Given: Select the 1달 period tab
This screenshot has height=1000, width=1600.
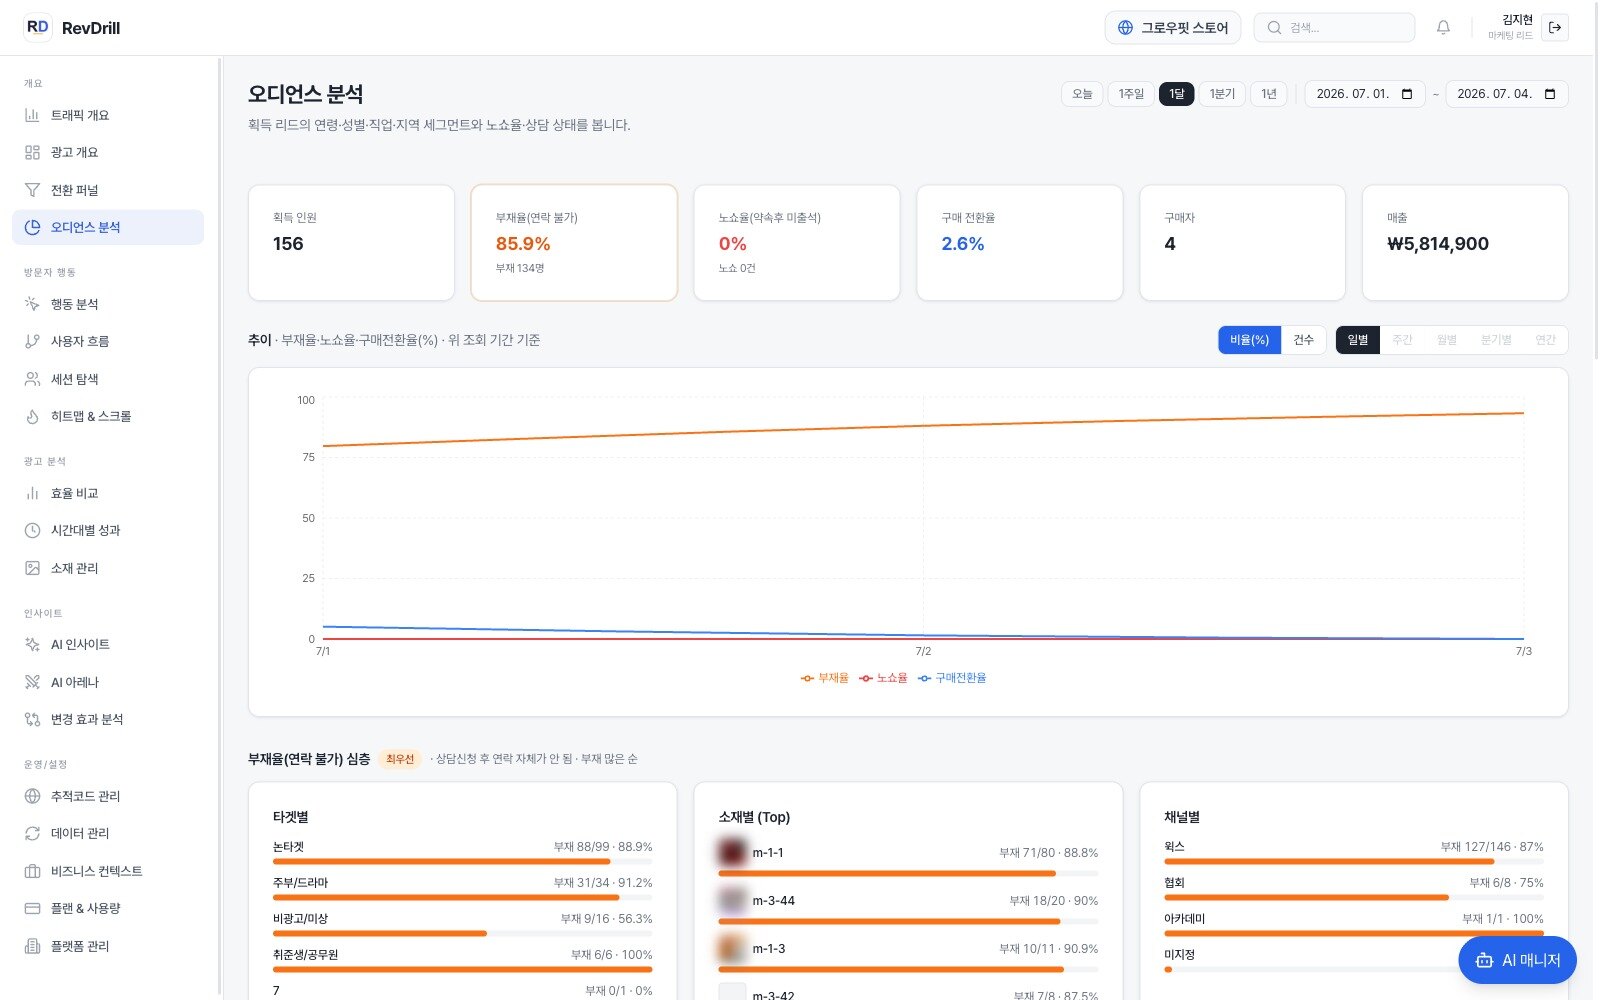Looking at the screenshot, I should click(x=1176, y=94).
